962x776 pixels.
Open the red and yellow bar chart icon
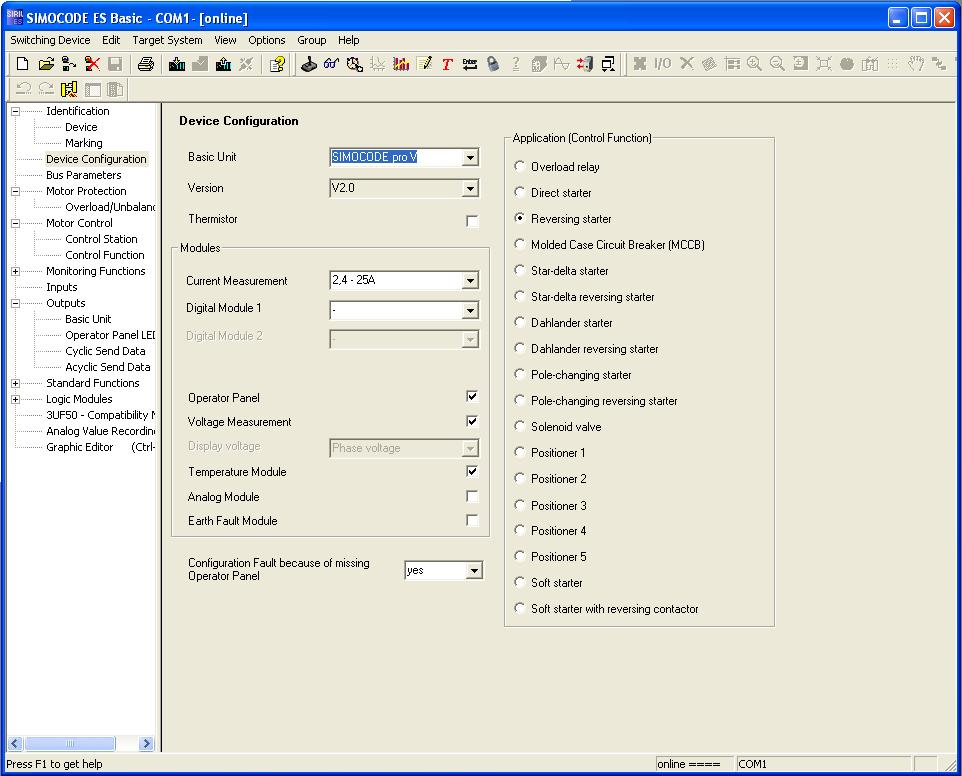coord(401,64)
